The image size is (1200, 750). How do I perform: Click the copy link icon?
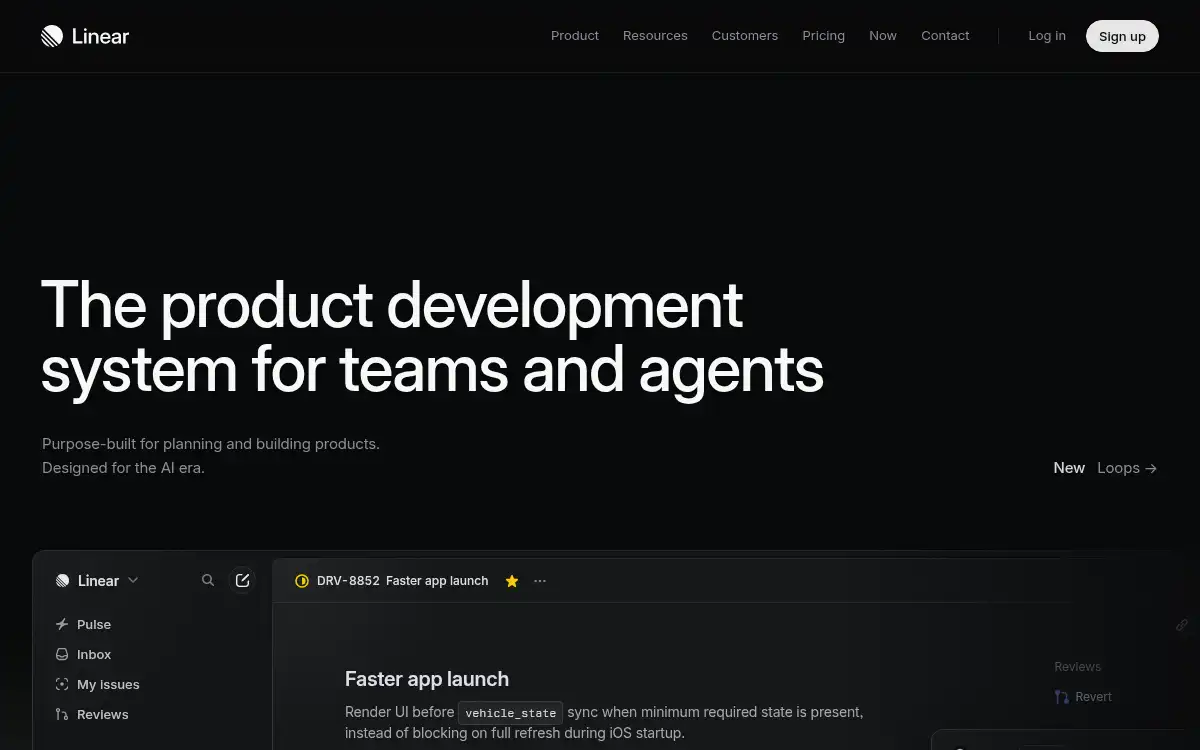(x=1182, y=625)
